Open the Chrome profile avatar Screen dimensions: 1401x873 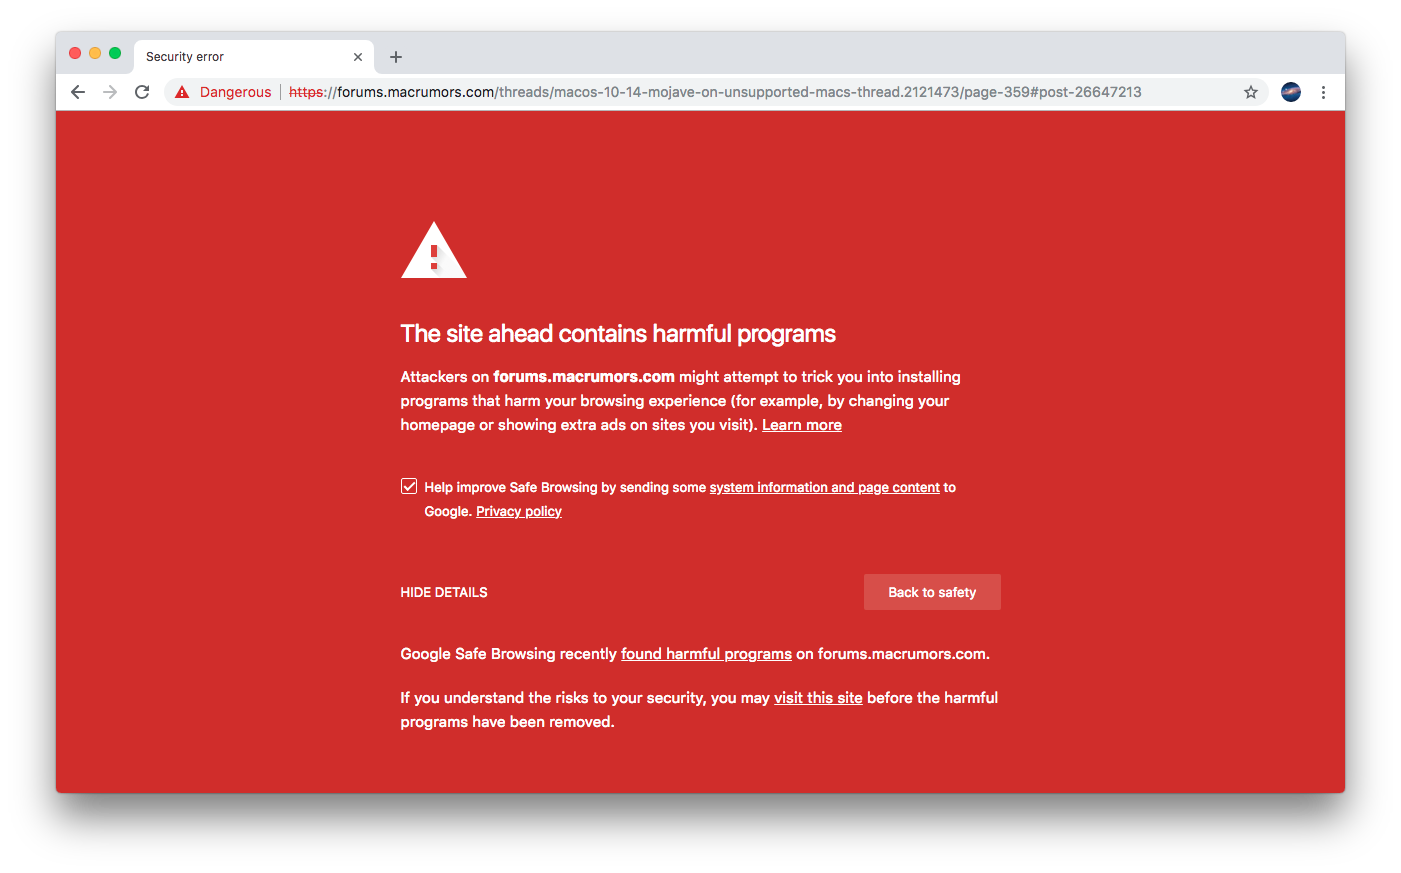point(1291,92)
